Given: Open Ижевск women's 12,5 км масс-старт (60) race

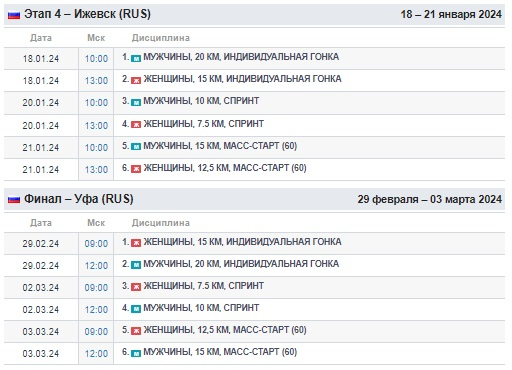Looking at the screenshot, I should (x=225, y=168).
